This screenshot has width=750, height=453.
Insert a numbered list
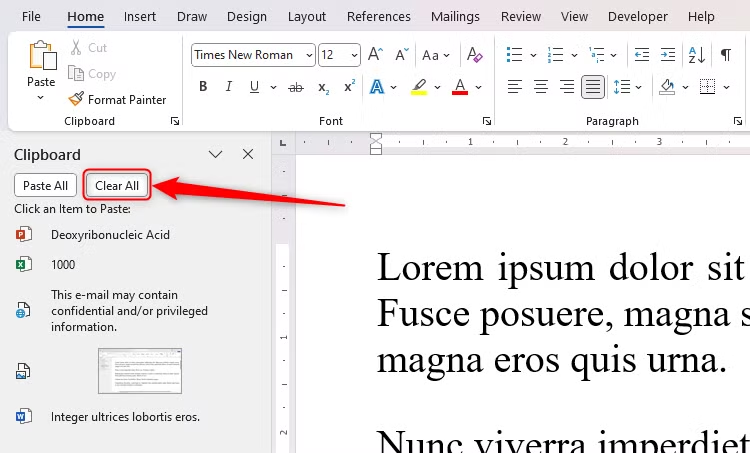555,55
